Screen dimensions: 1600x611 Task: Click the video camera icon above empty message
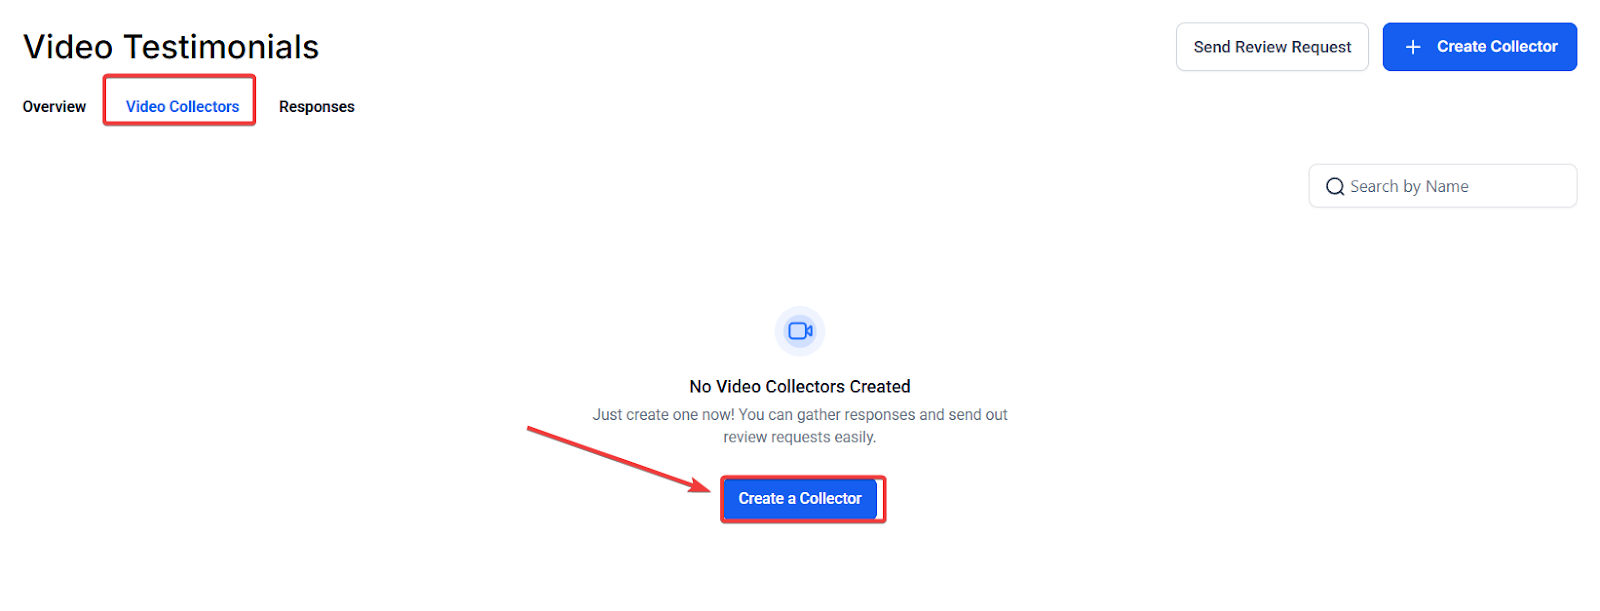click(800, 331)
